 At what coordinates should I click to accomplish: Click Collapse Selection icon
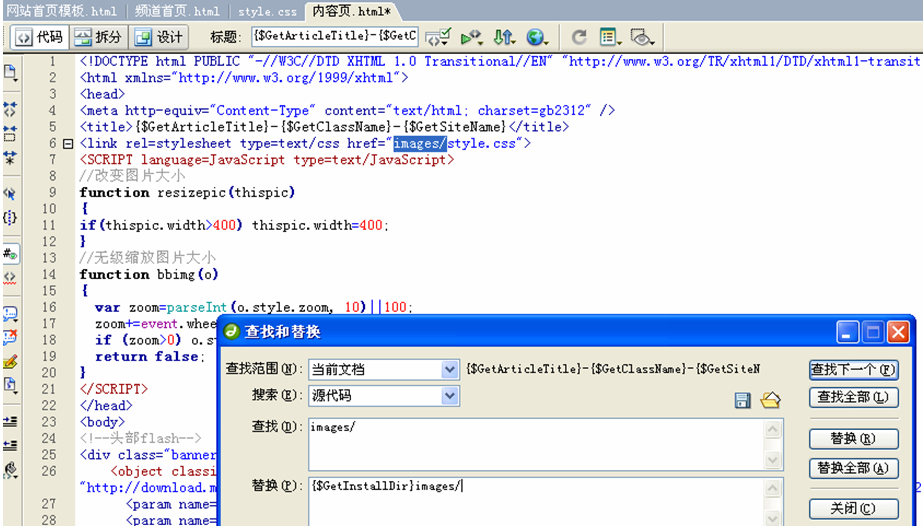tap(11, 133)
